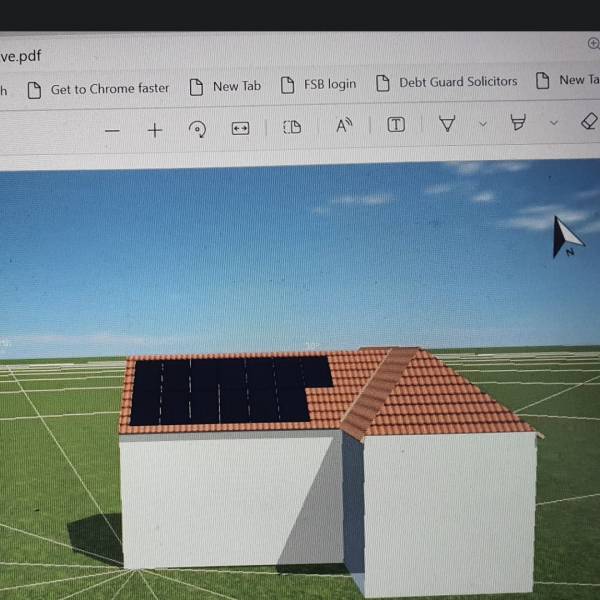
Task: Select the Erase tool
Action: (589, 121)
